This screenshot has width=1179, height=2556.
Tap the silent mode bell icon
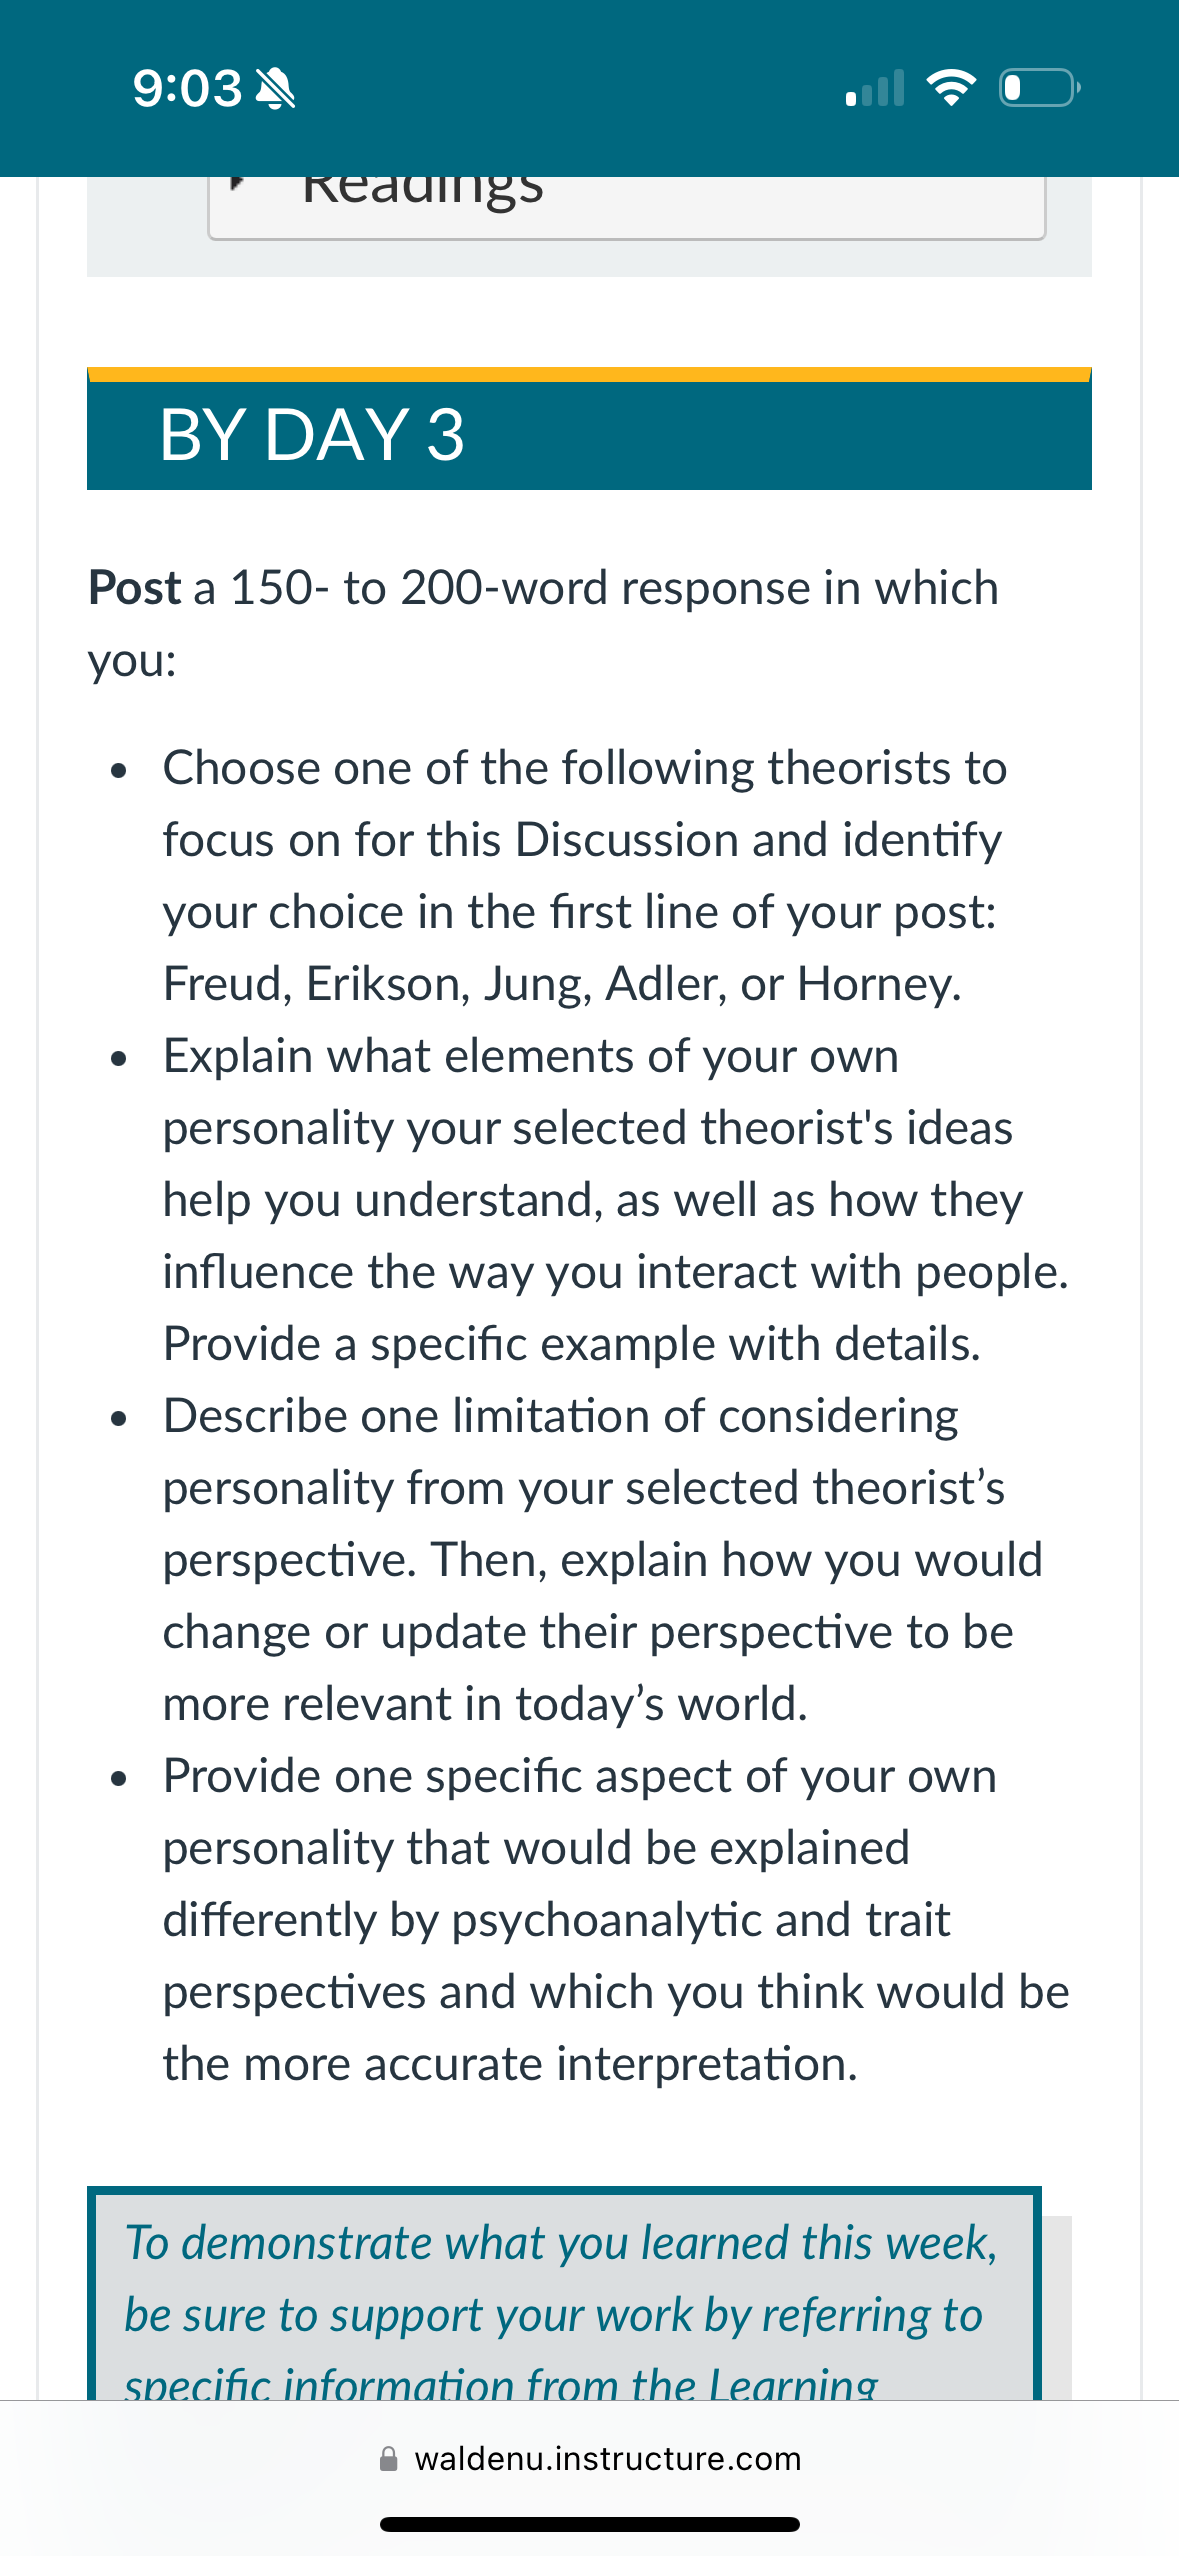[x=275, y=89]
